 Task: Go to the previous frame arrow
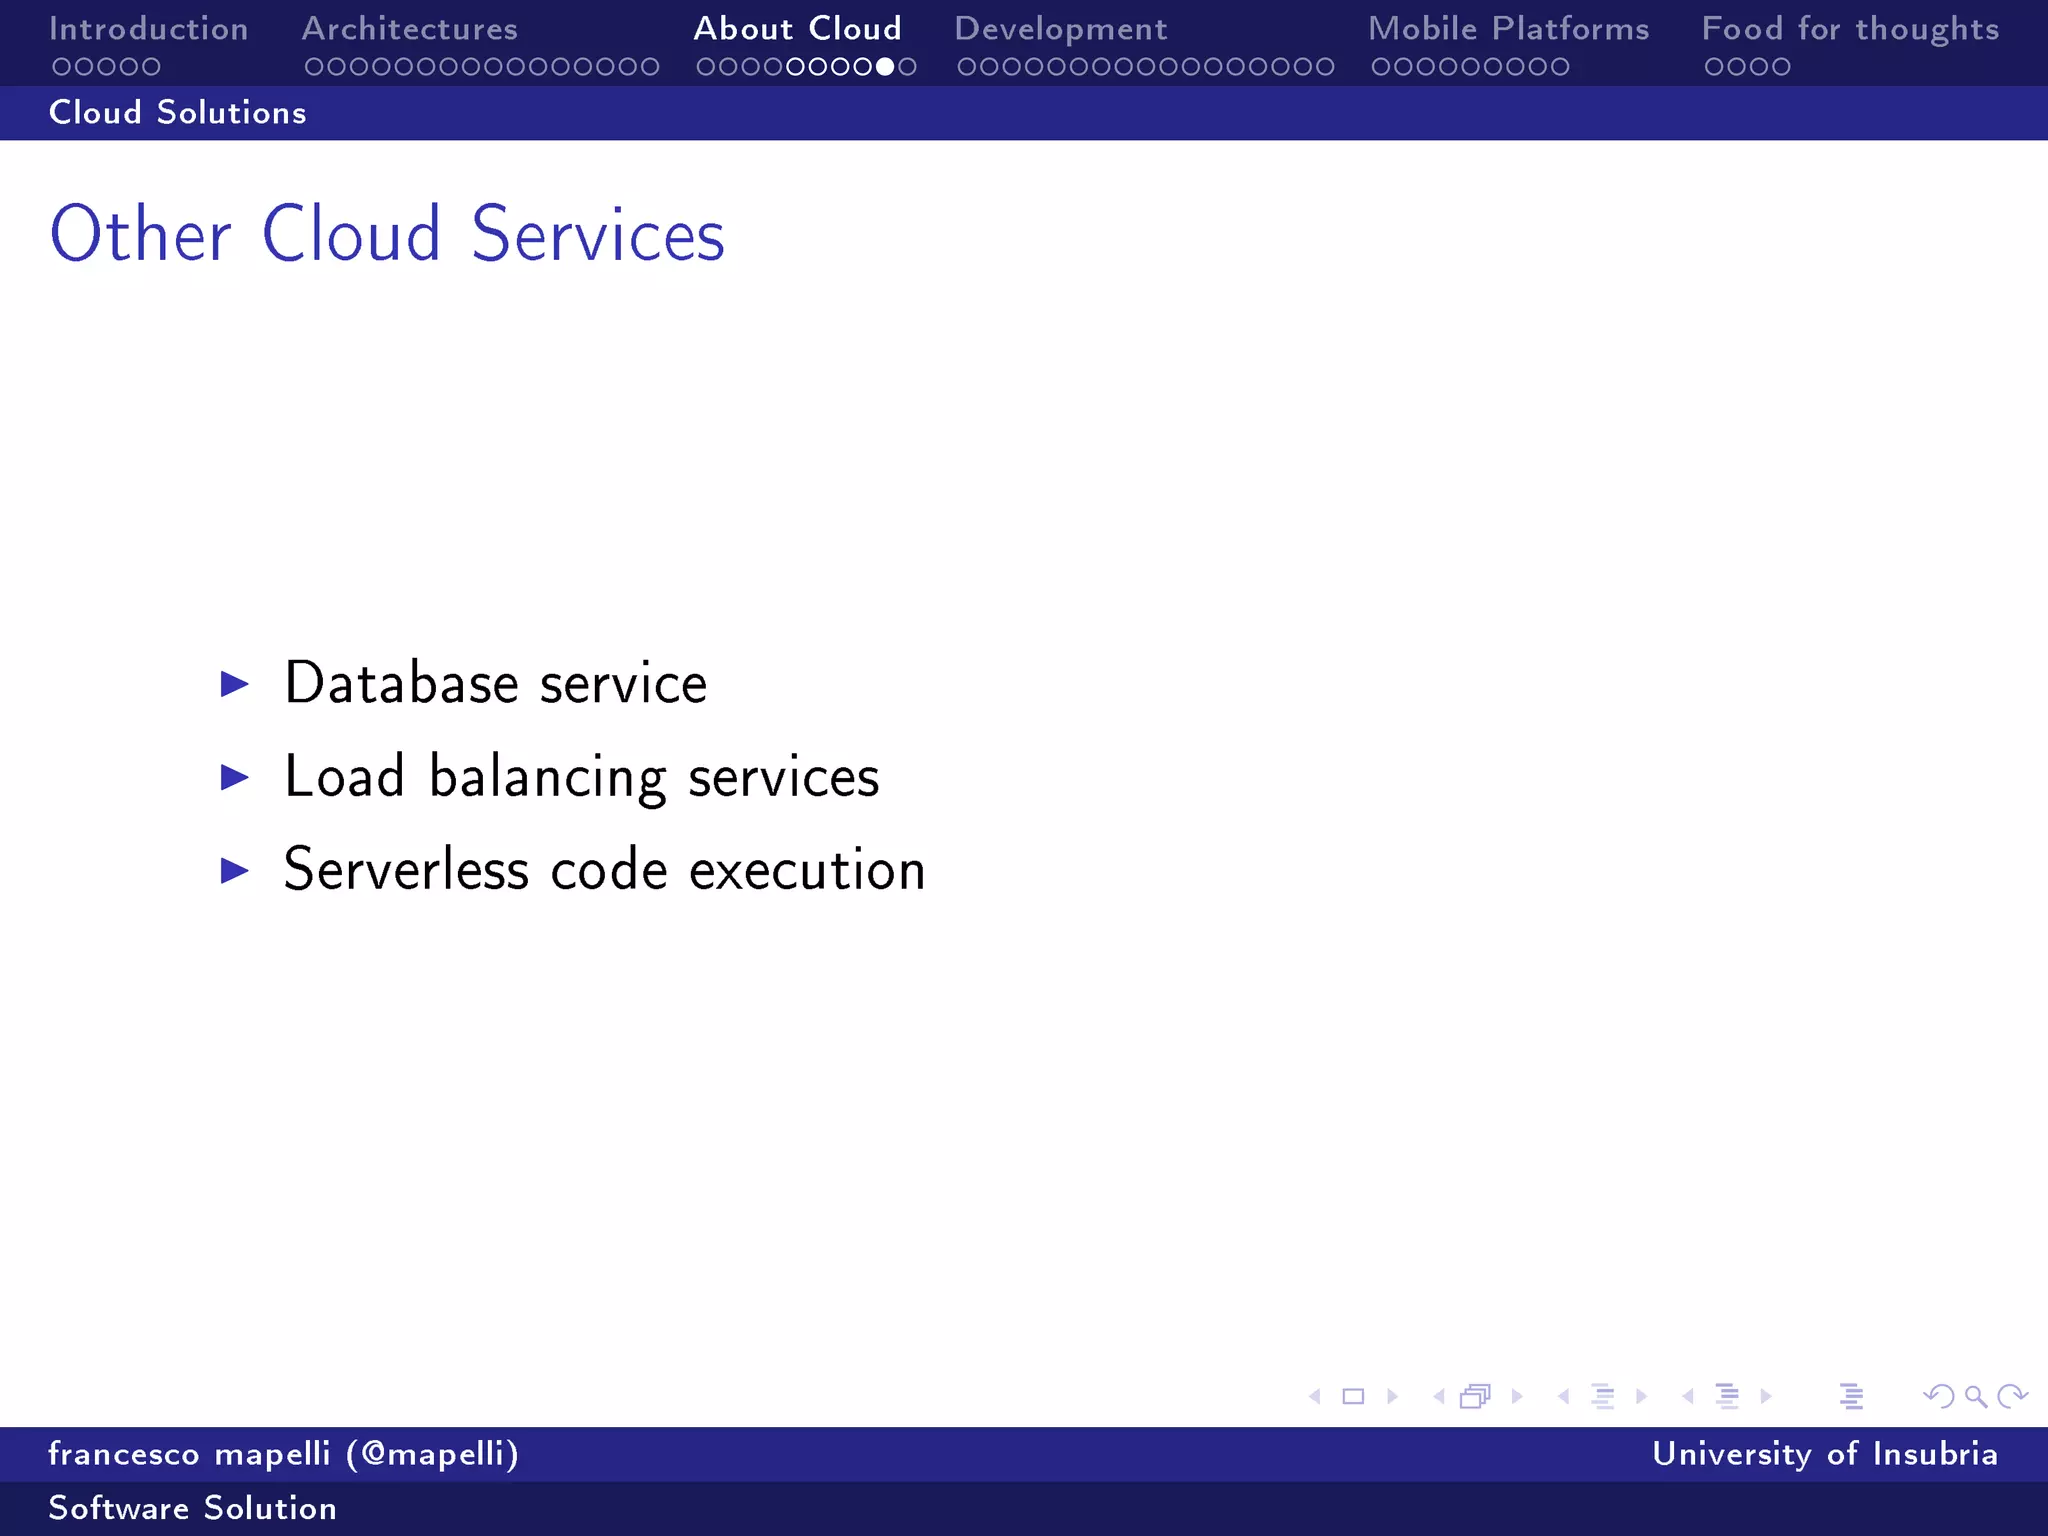pos(1439,1396)
